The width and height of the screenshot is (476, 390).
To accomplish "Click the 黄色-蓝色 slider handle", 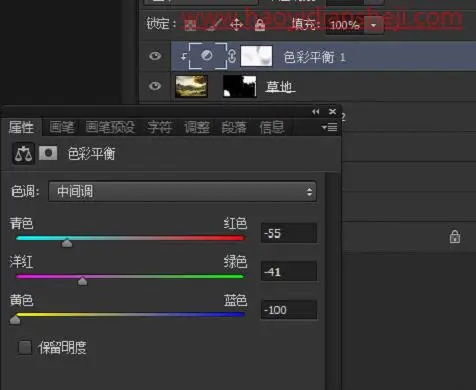I will (x=15, y=319).
